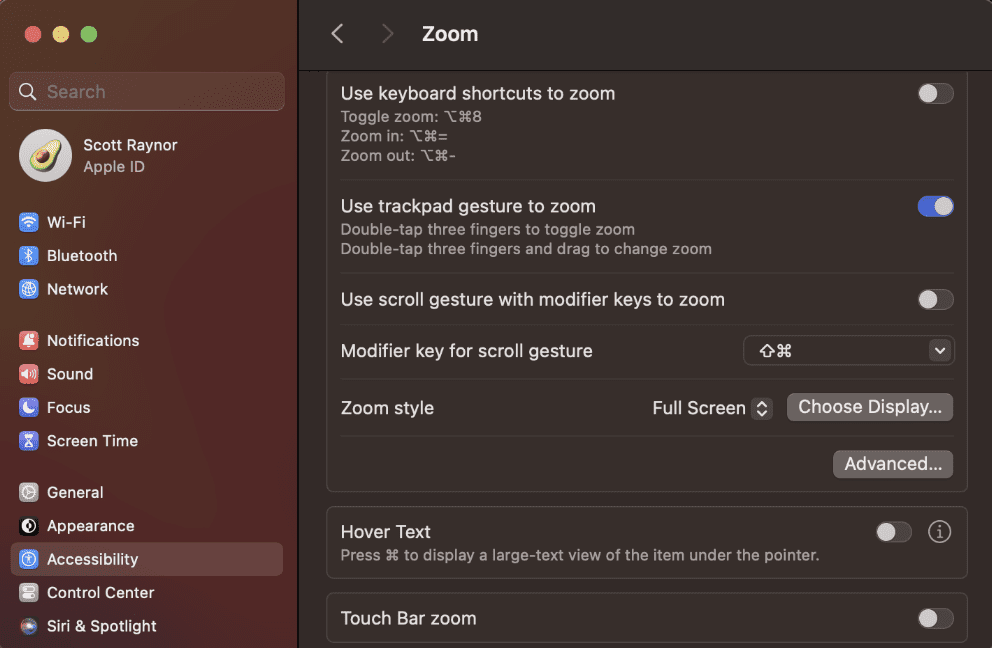992x648 pixels.
Task: Open Control Center settings
Action: (x=100, y=592)
